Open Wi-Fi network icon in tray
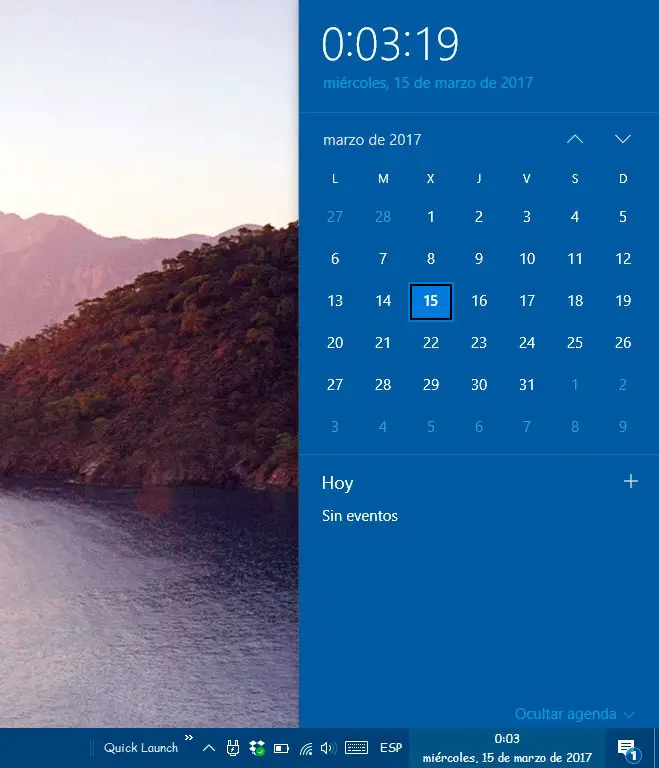Viewport: 659px width, 768px height. pos(306,748)
